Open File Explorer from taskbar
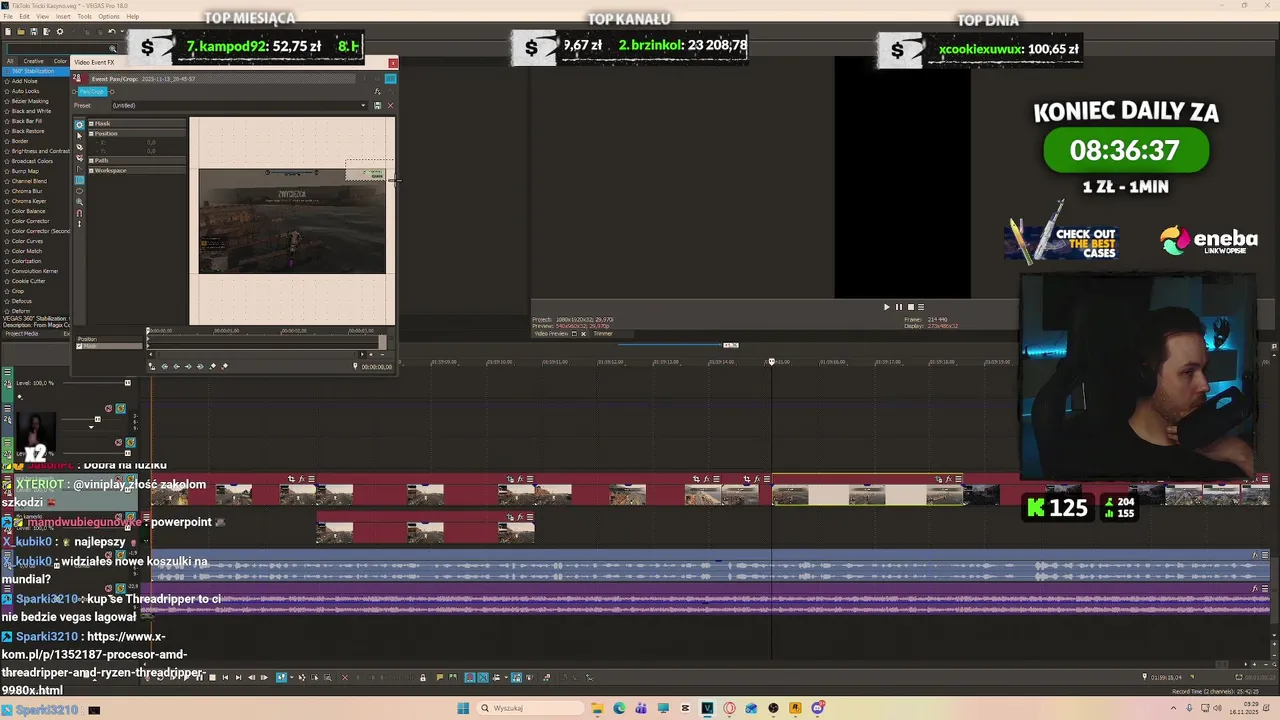Image resolution: width=1280 pixels, height=720 pixels. pyautogui.click(x=597, y=708)
